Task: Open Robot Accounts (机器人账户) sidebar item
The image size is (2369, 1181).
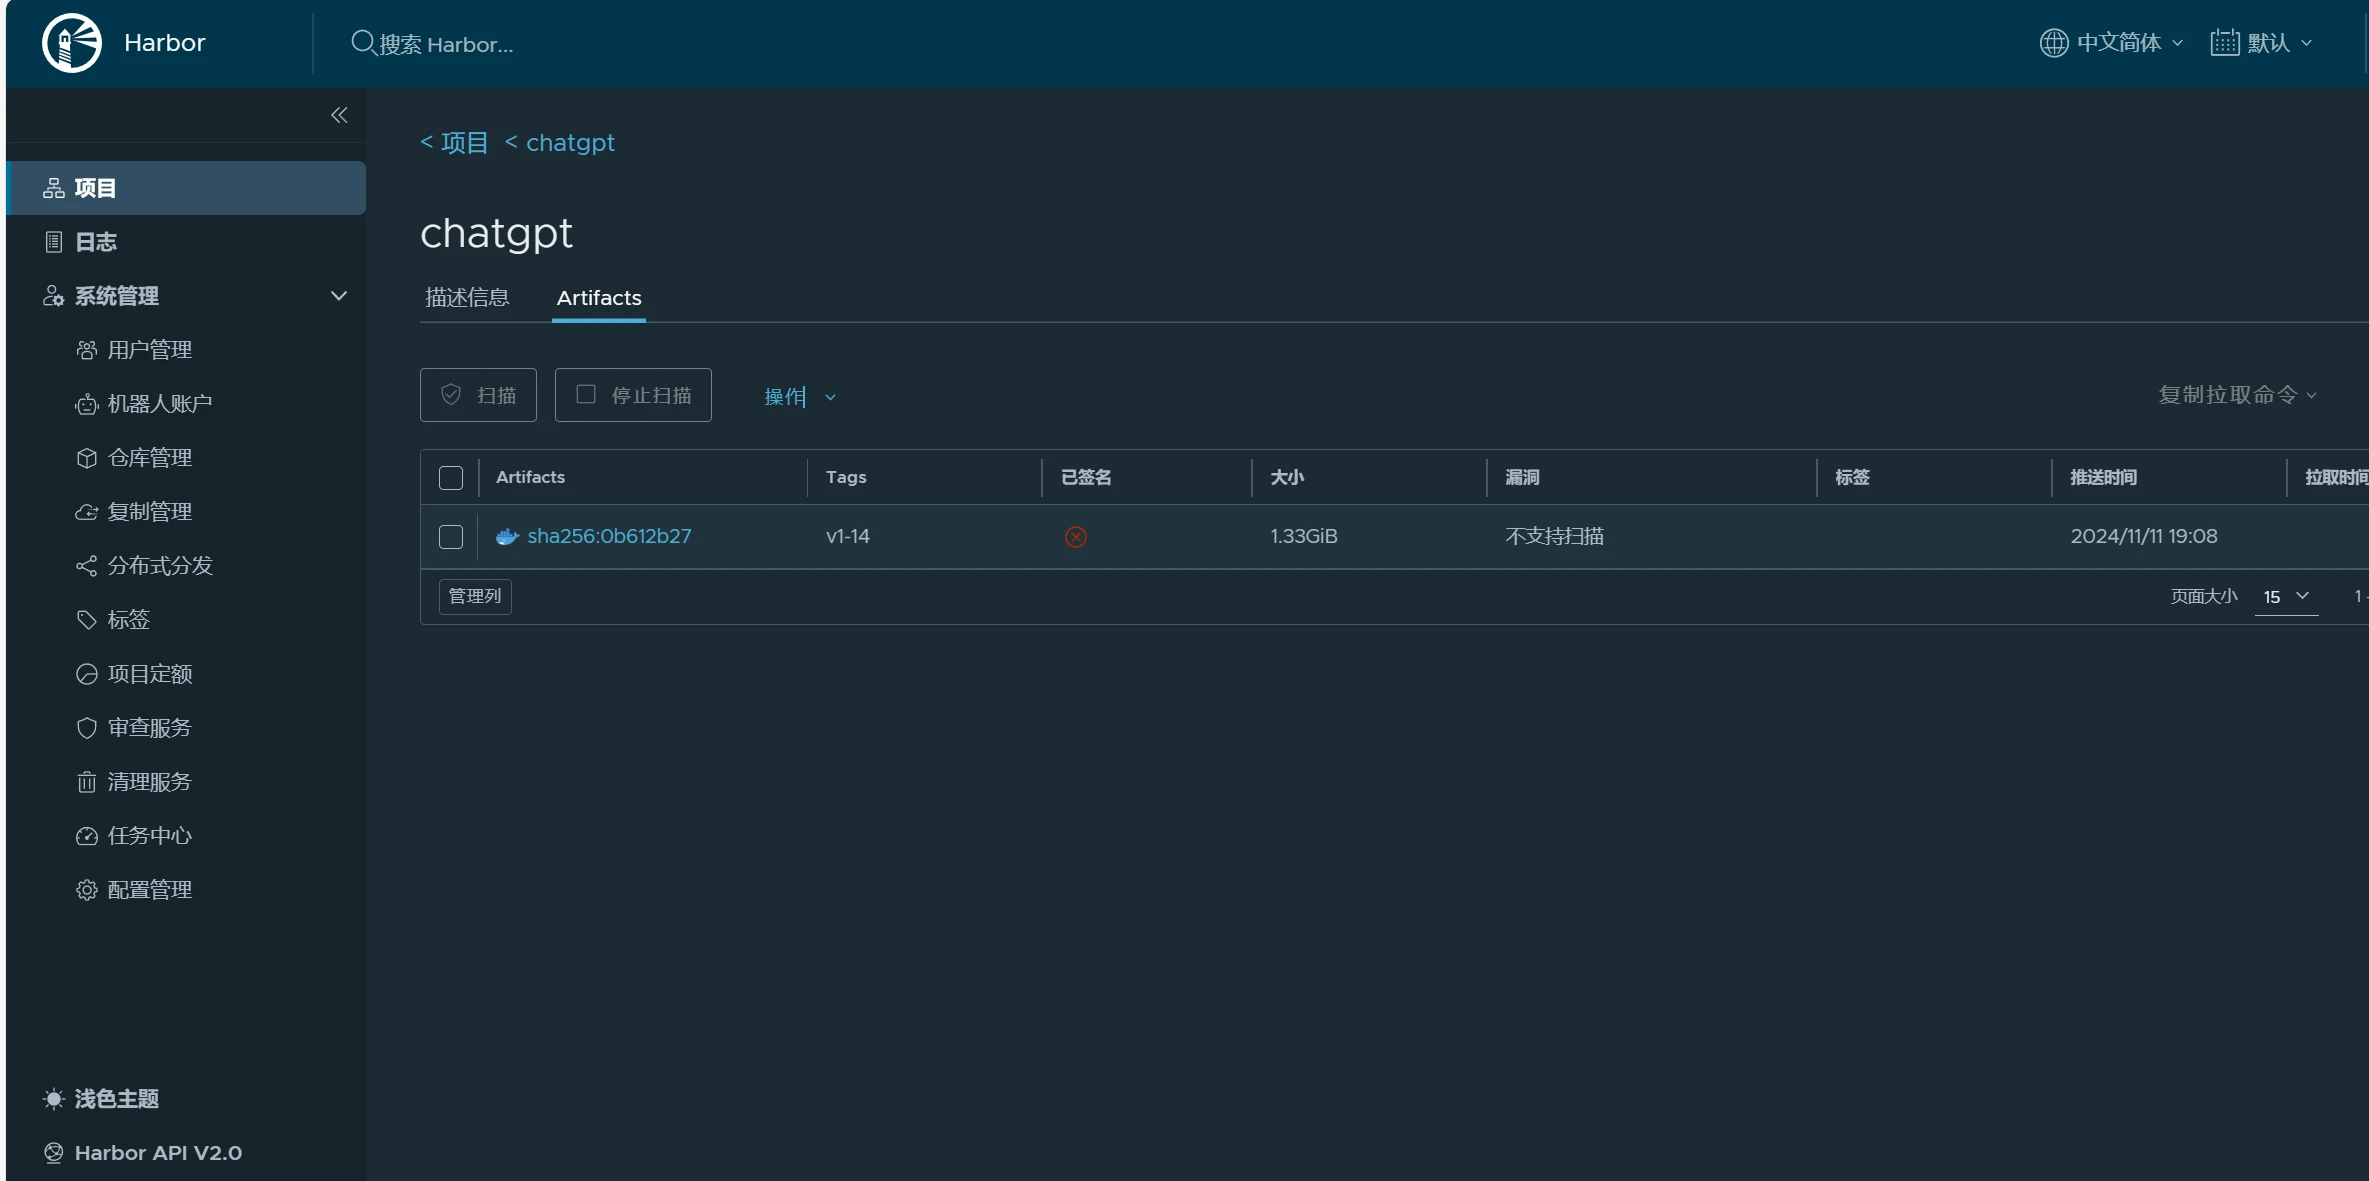Action: [159, 404]
